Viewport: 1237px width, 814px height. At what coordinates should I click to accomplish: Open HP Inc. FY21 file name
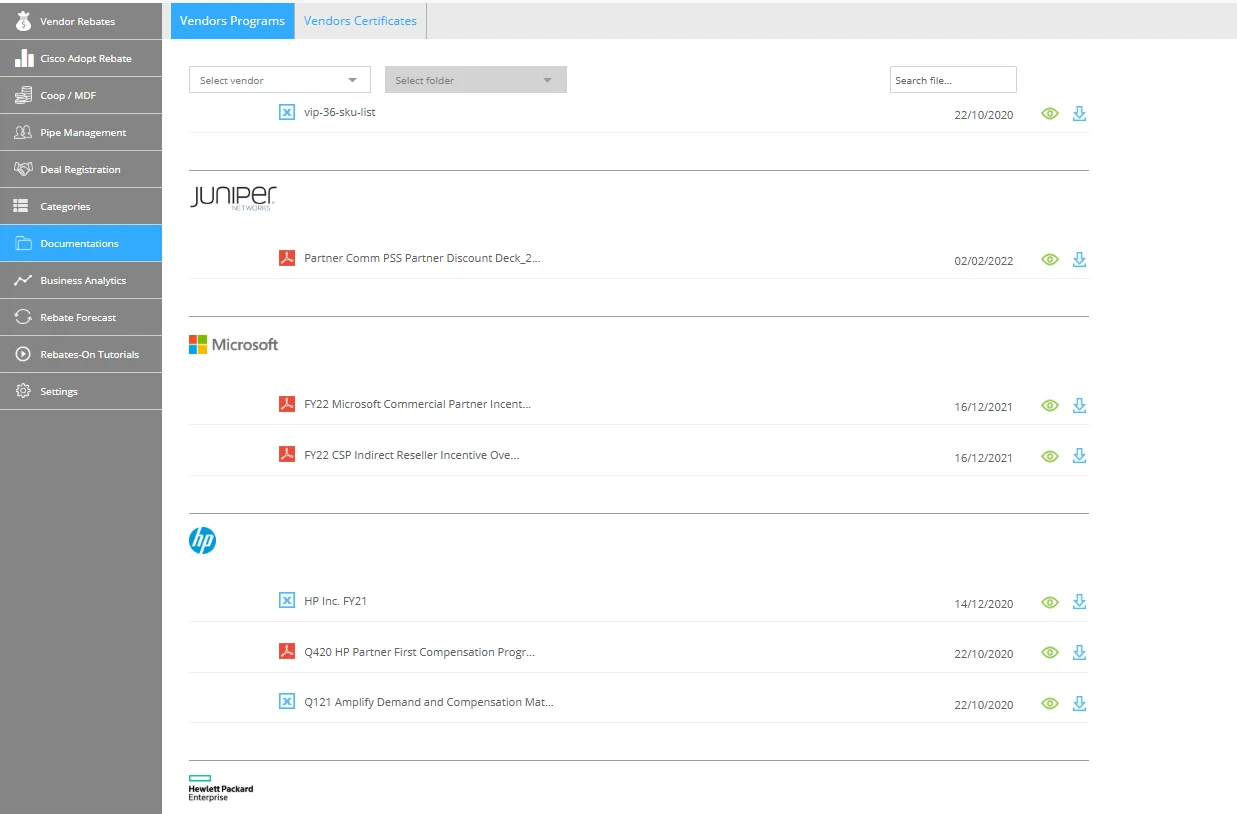point(336,600)
